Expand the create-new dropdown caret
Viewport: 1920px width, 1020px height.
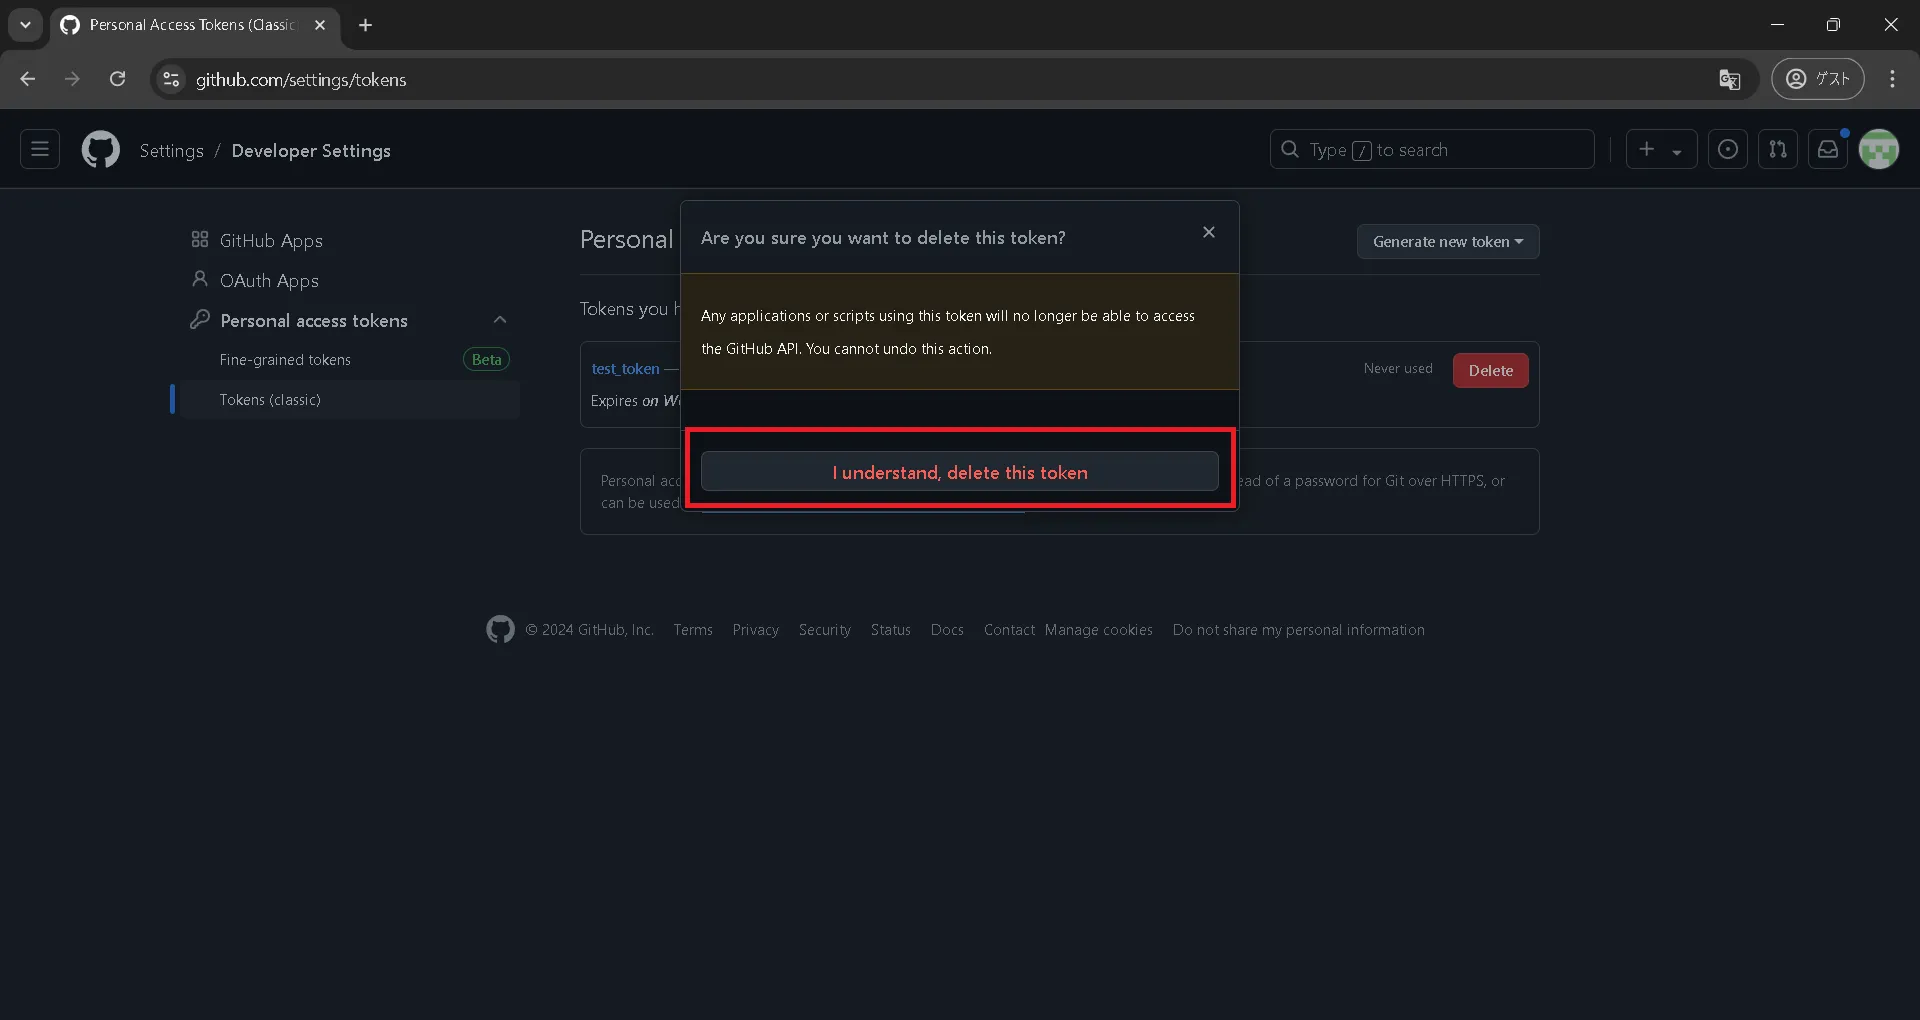(x=1677, y=151)
